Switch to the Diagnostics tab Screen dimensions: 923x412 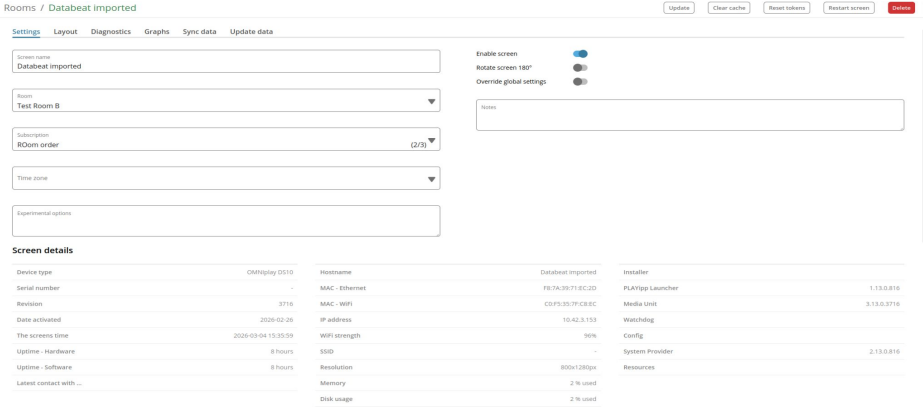[x=110, y=31]
